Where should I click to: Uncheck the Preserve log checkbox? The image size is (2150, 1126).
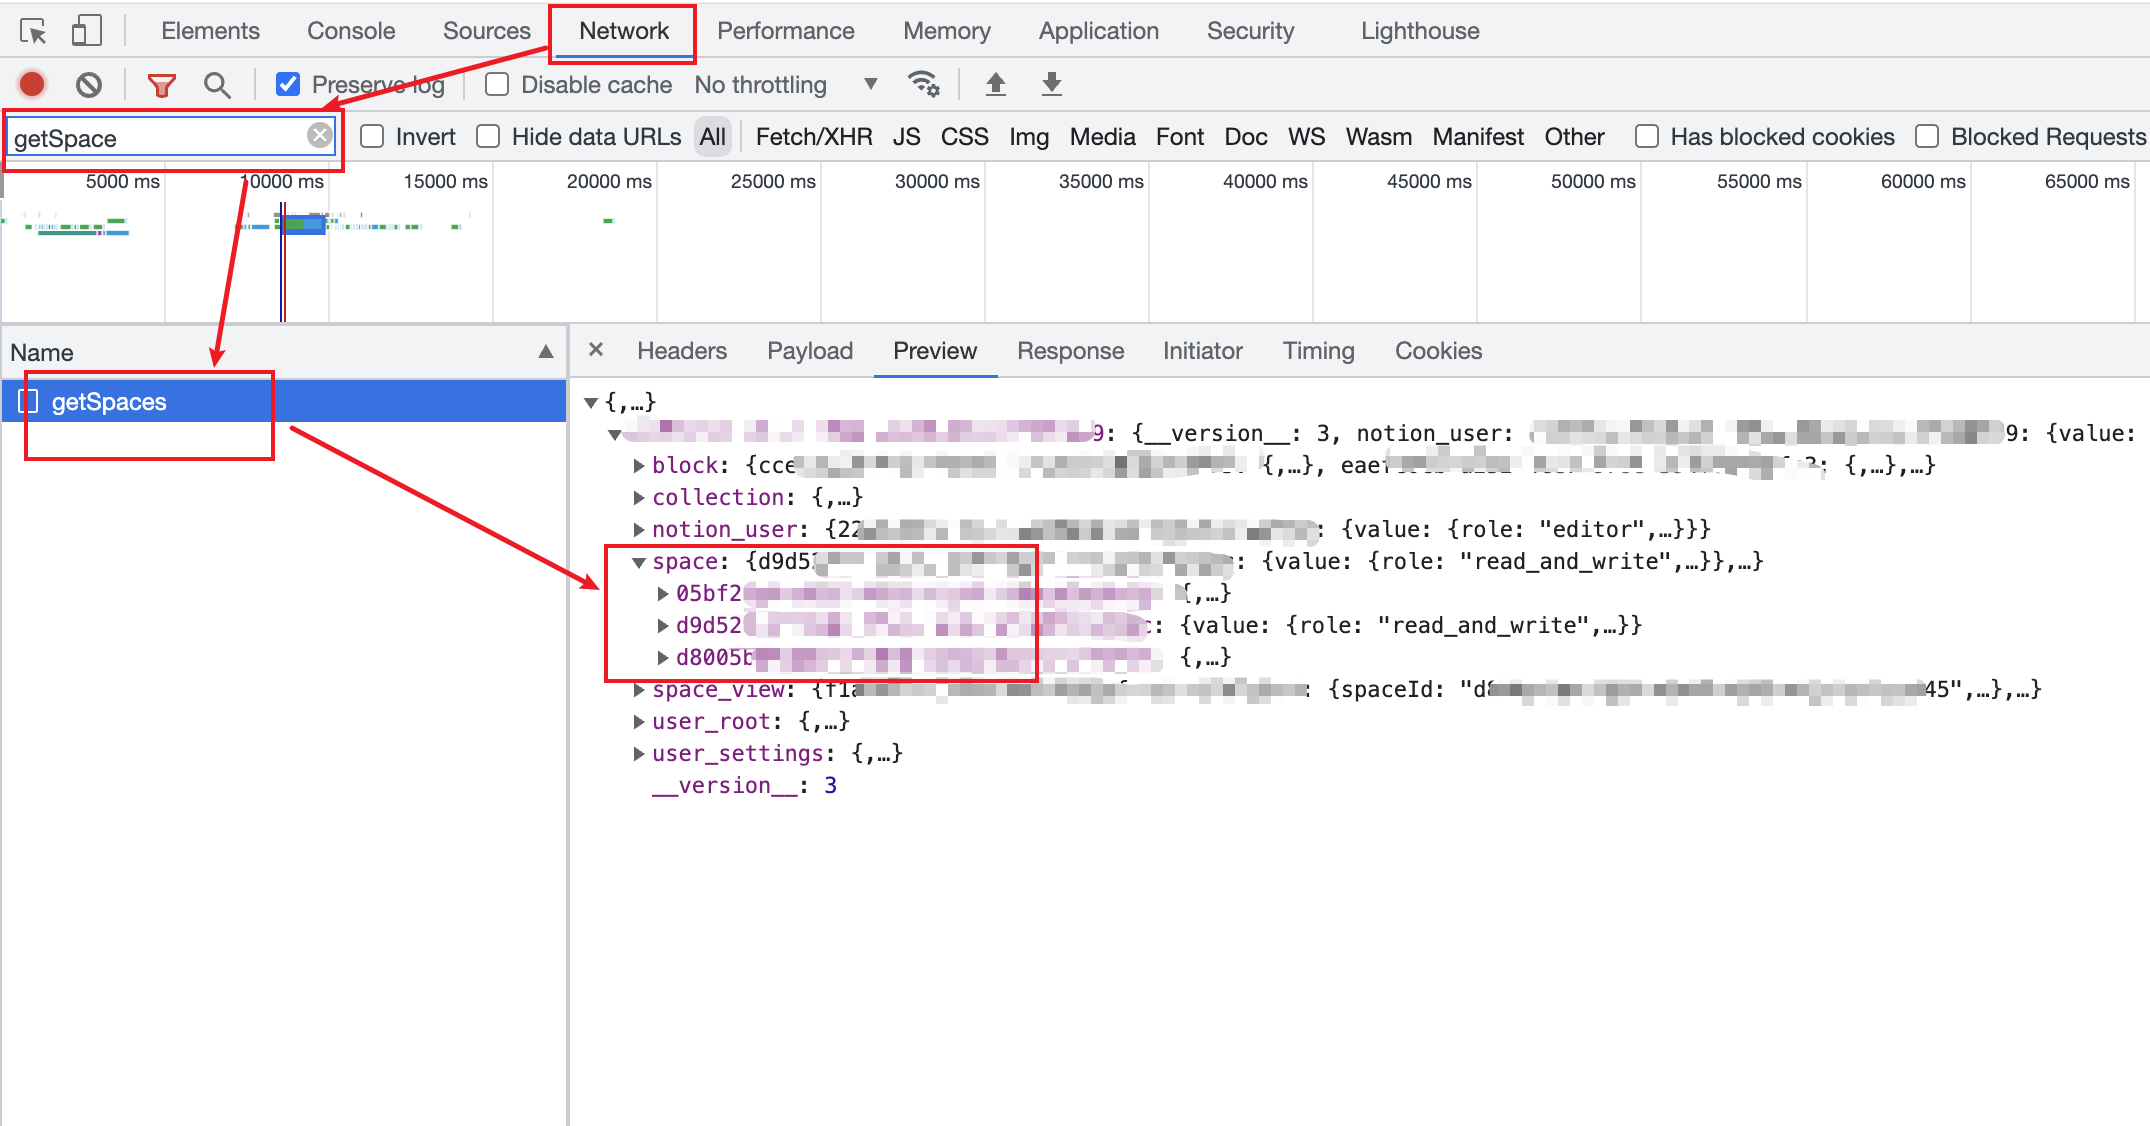pos(288,84)
